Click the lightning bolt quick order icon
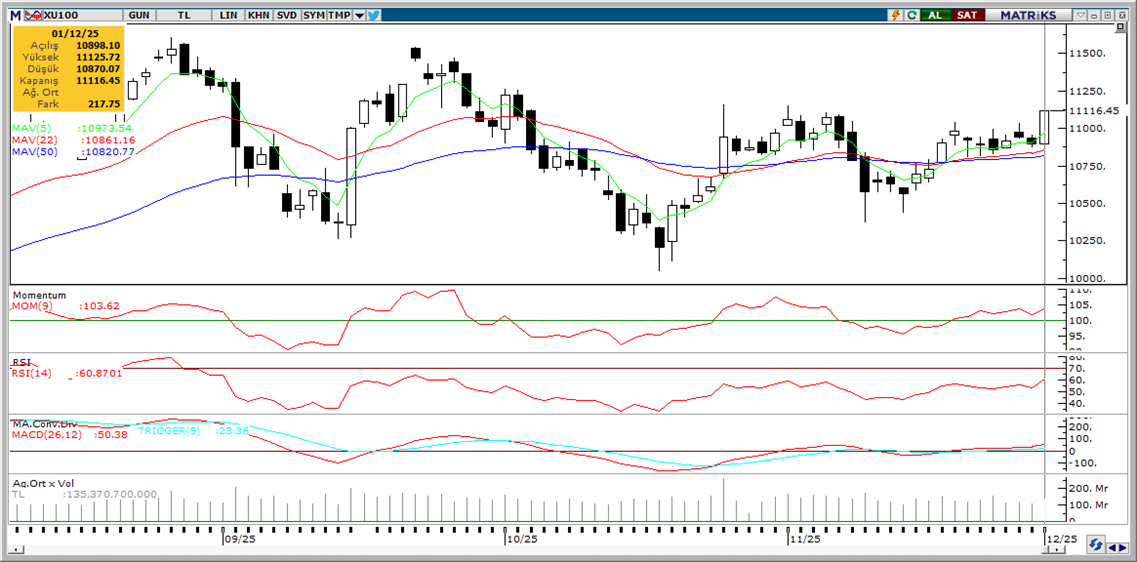This screenshot has height=562, width=1137. tap(897, 15)
